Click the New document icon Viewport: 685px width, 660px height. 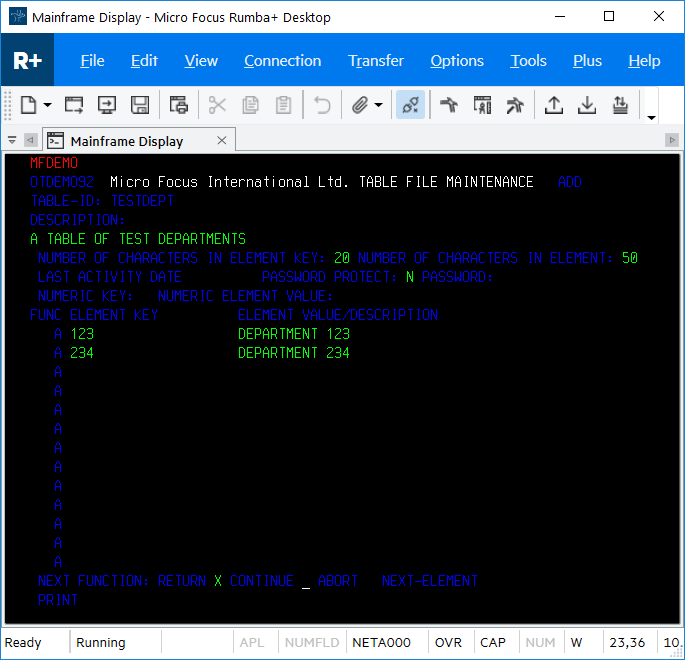click(x=28, y=105)
